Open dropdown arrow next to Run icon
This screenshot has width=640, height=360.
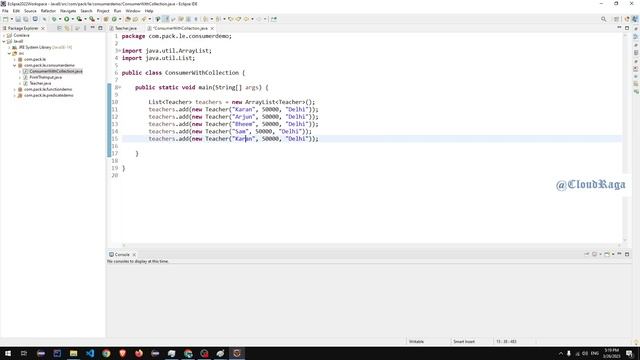[73, 19]
